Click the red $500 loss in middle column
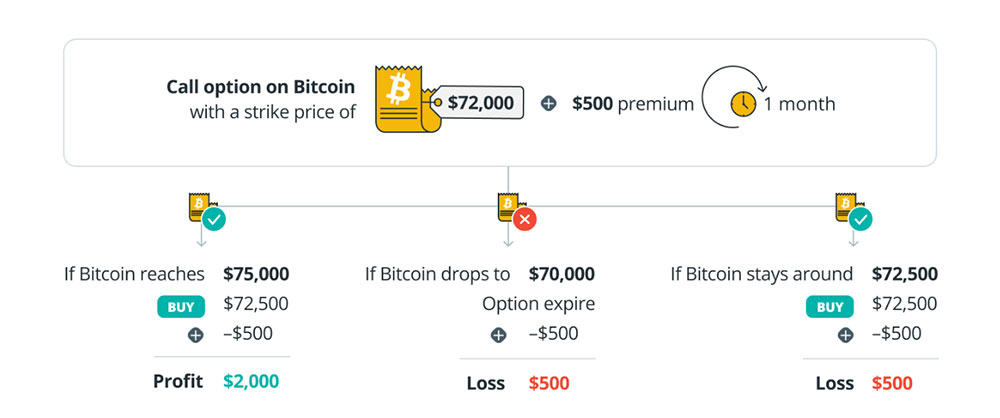 pos(549,383)
